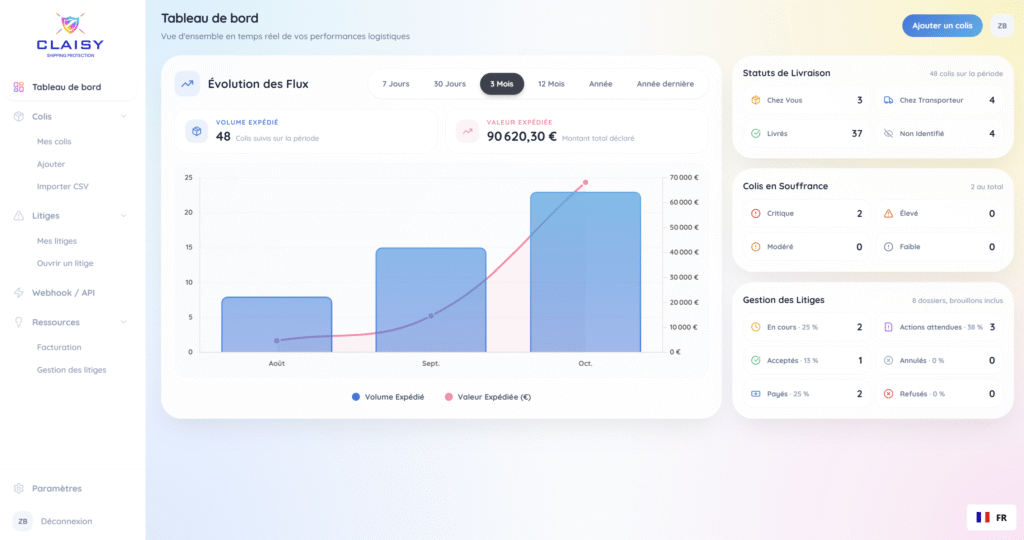Click the Livrés green check icon
1024x540 pixels.
[x=756, y=133]
